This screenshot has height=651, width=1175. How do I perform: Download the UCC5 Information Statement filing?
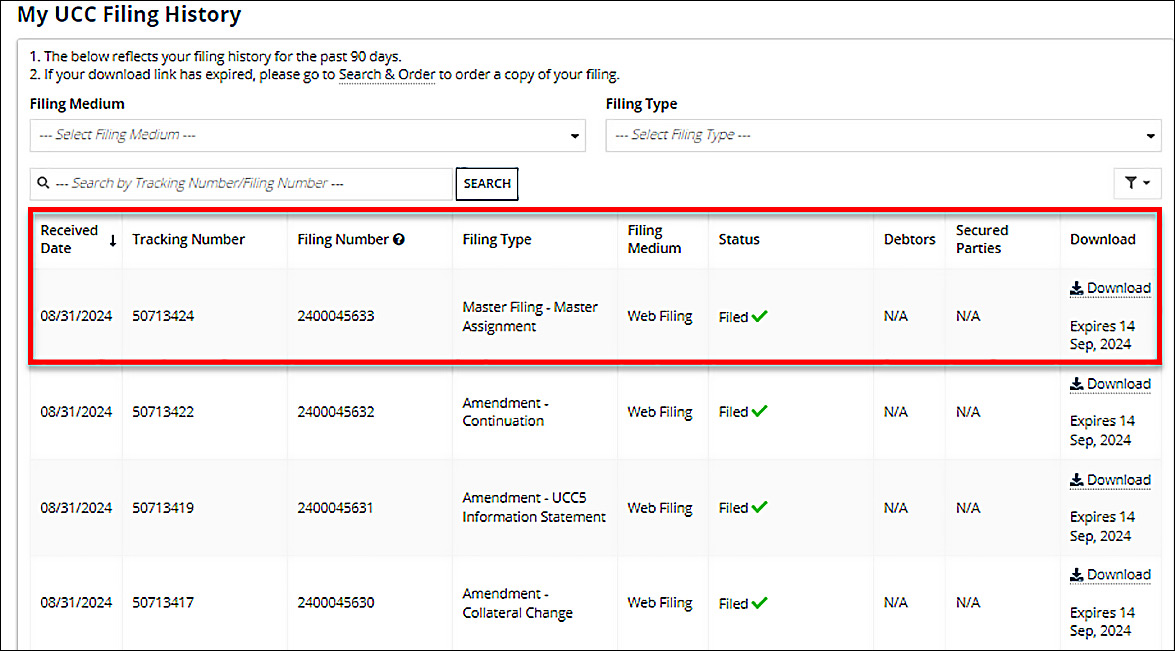1110,480
